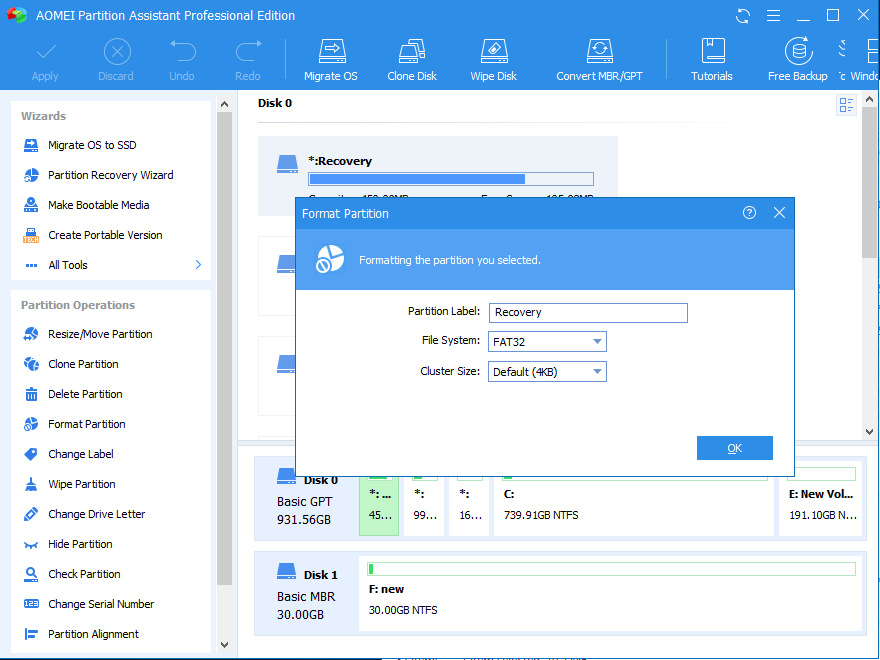Open the Cluster Size dropdown
Screen dimensions: 880x660
(598, 372)
